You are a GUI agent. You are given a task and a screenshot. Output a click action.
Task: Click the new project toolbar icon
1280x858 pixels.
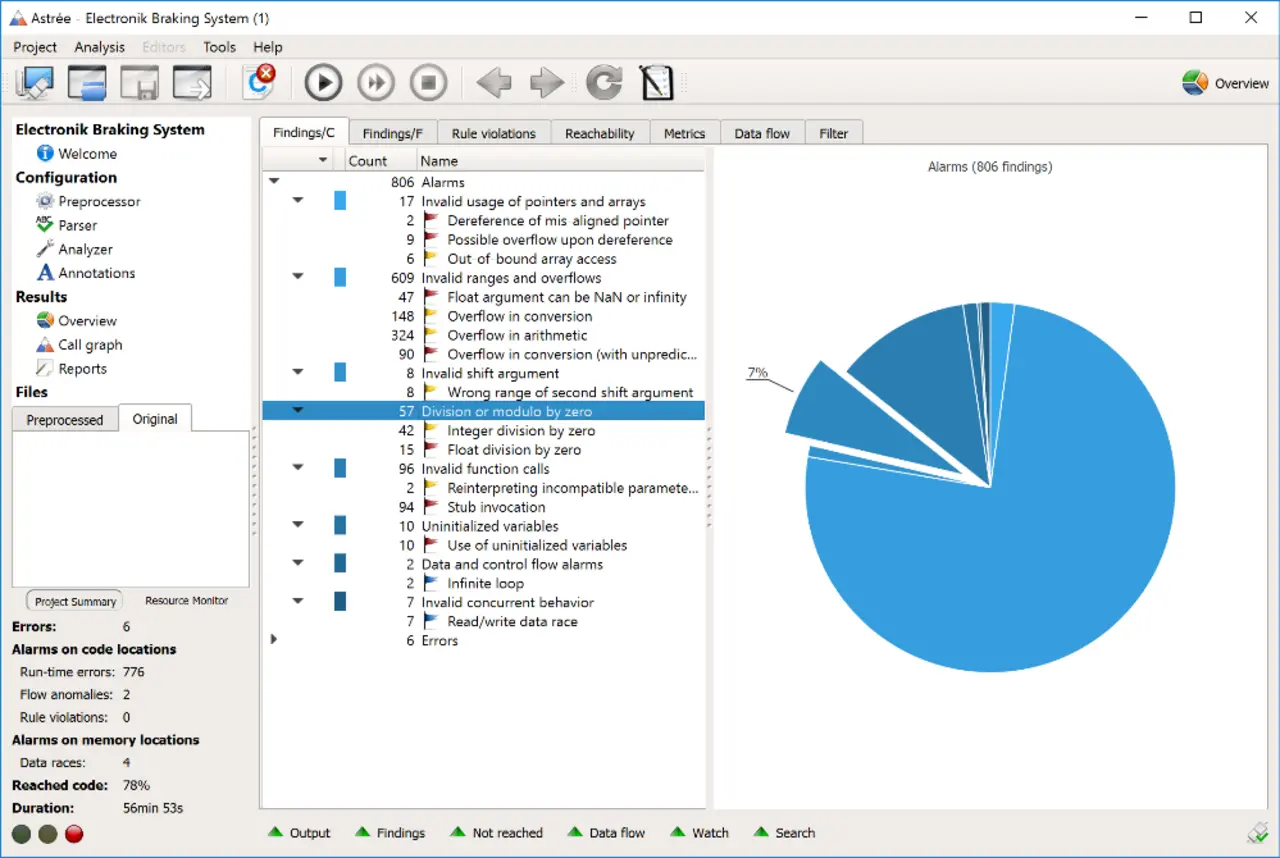coord(34,83)
